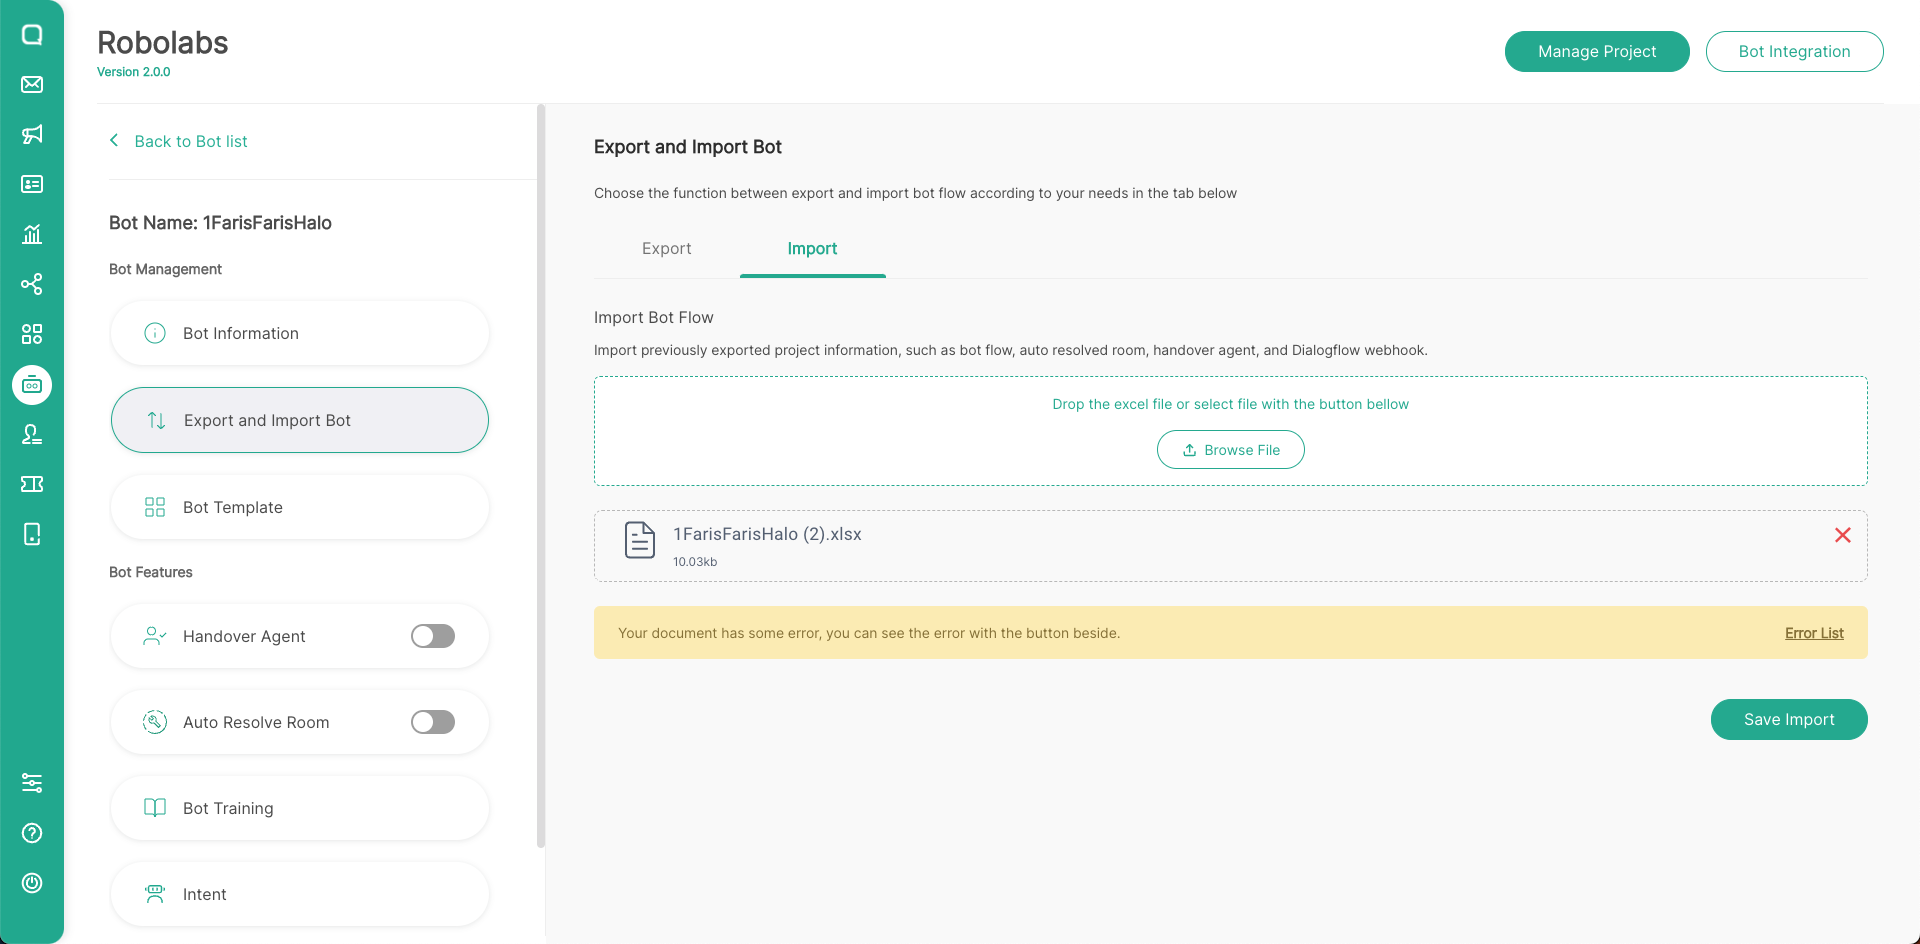1920x944 pixels.
Task: Click the megaphone broadcast sidebar icon
Action: (x=32, y=134)
